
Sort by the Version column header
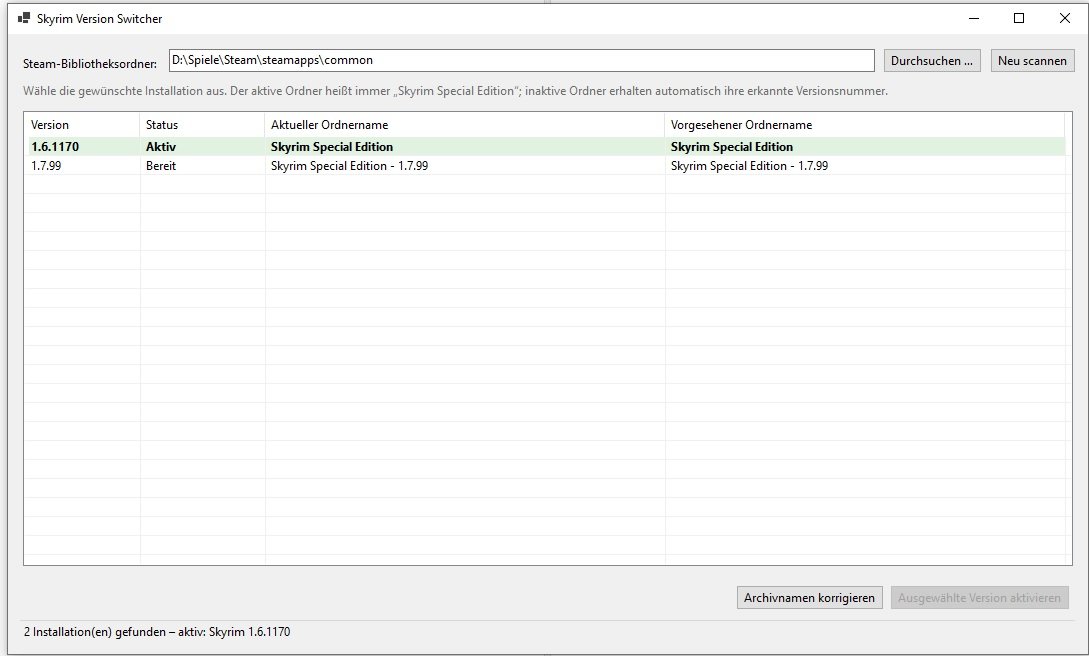tap(82, 125)
